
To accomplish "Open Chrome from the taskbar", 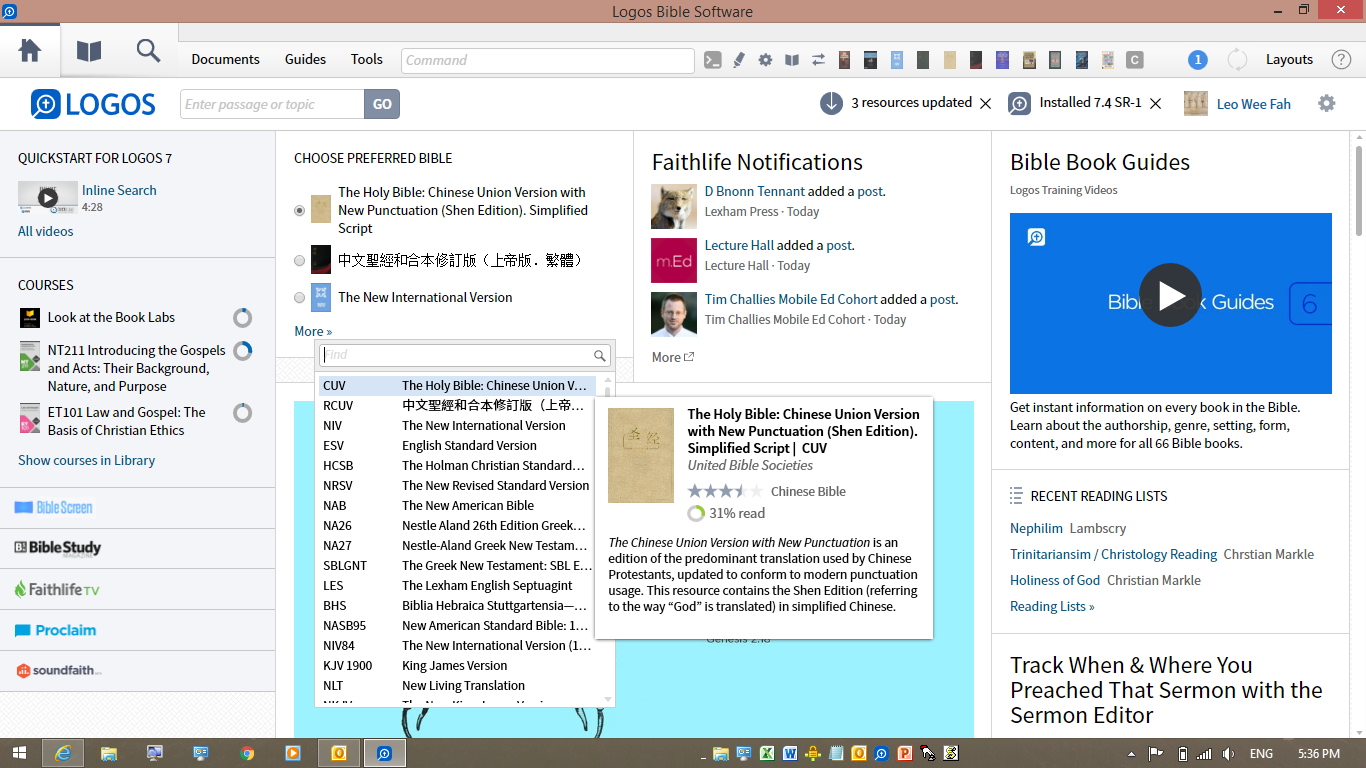I will click(247, 753).
